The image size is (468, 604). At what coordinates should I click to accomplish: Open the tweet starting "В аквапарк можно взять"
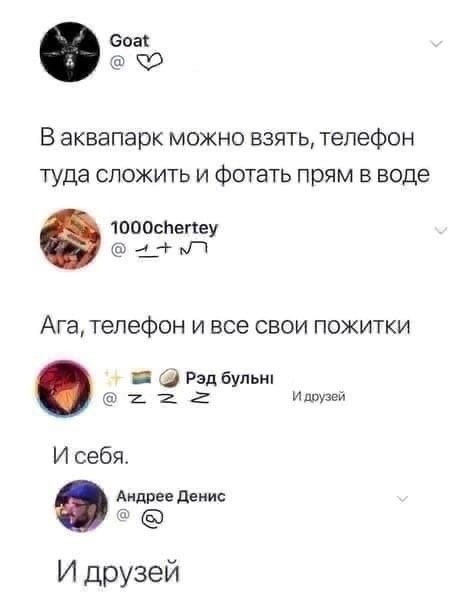click(x=235, y=156)
